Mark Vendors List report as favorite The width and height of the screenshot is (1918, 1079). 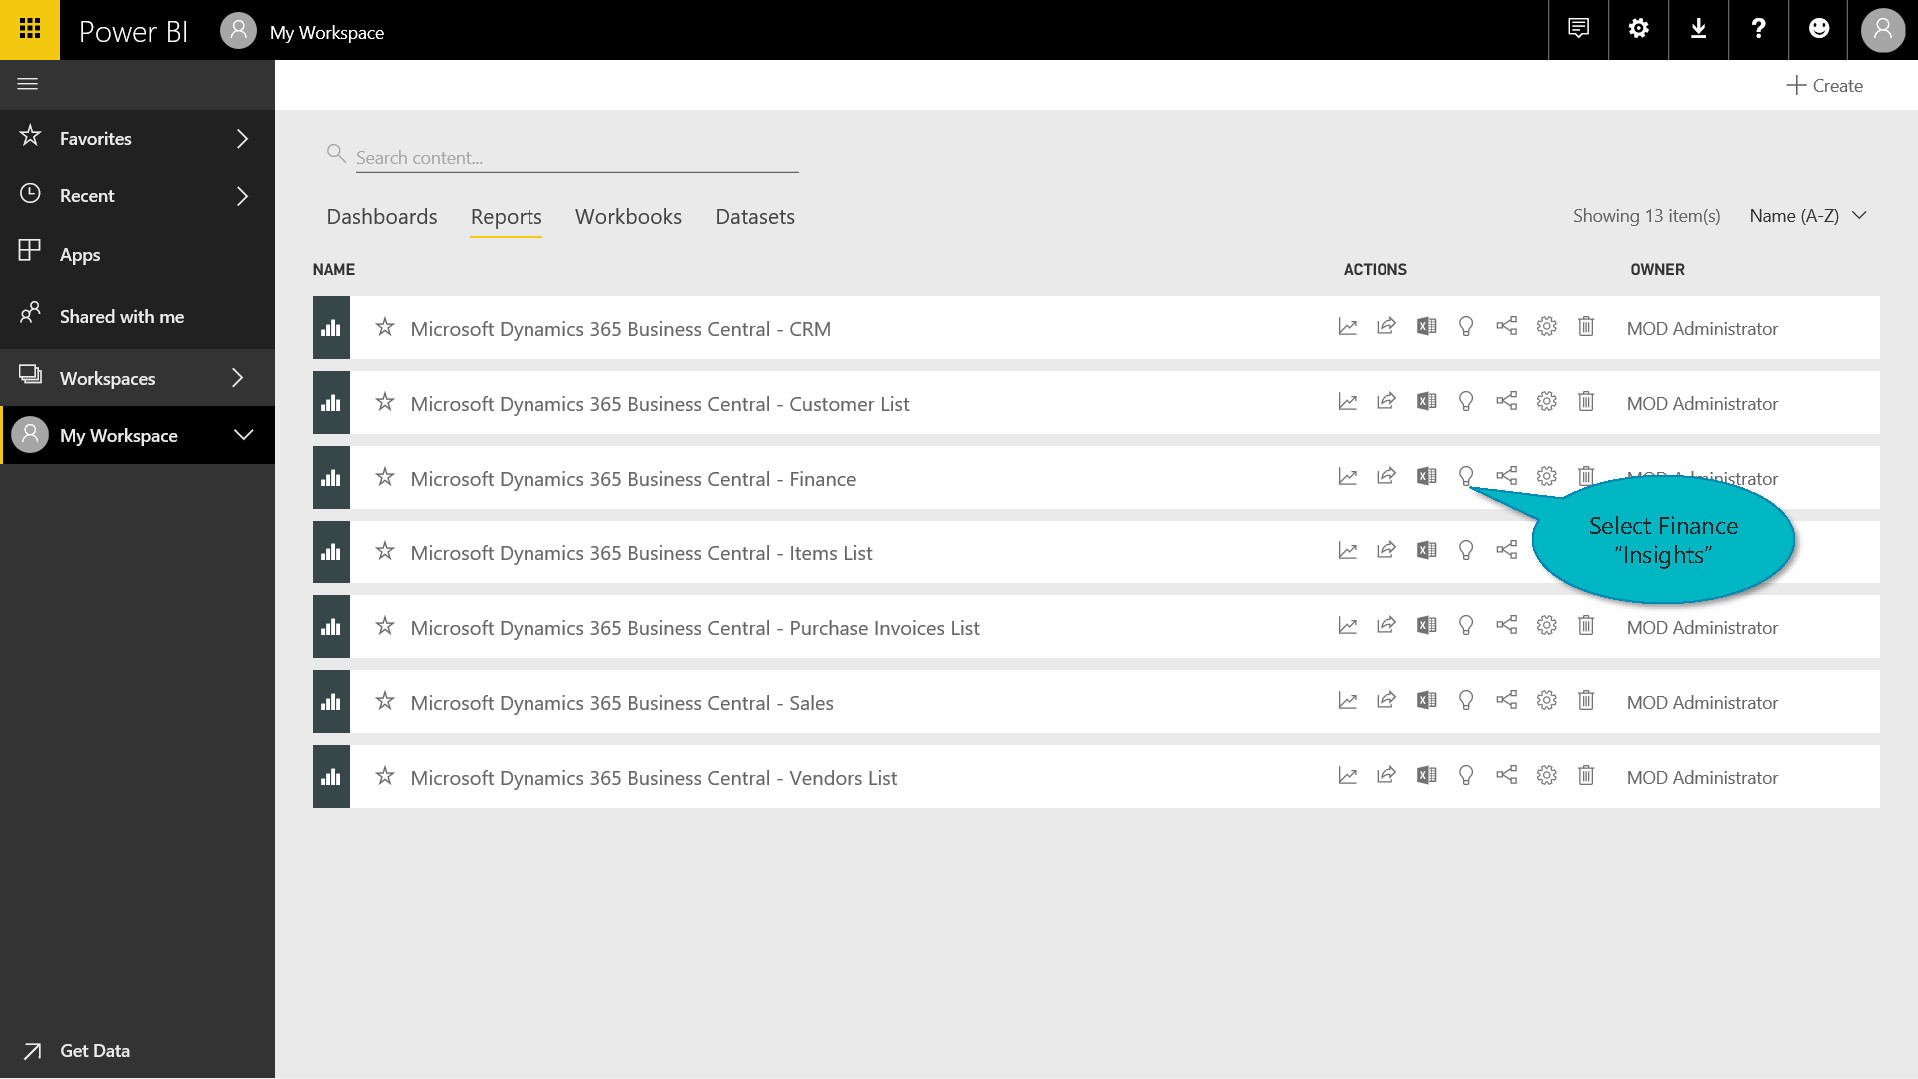[385, 777]
